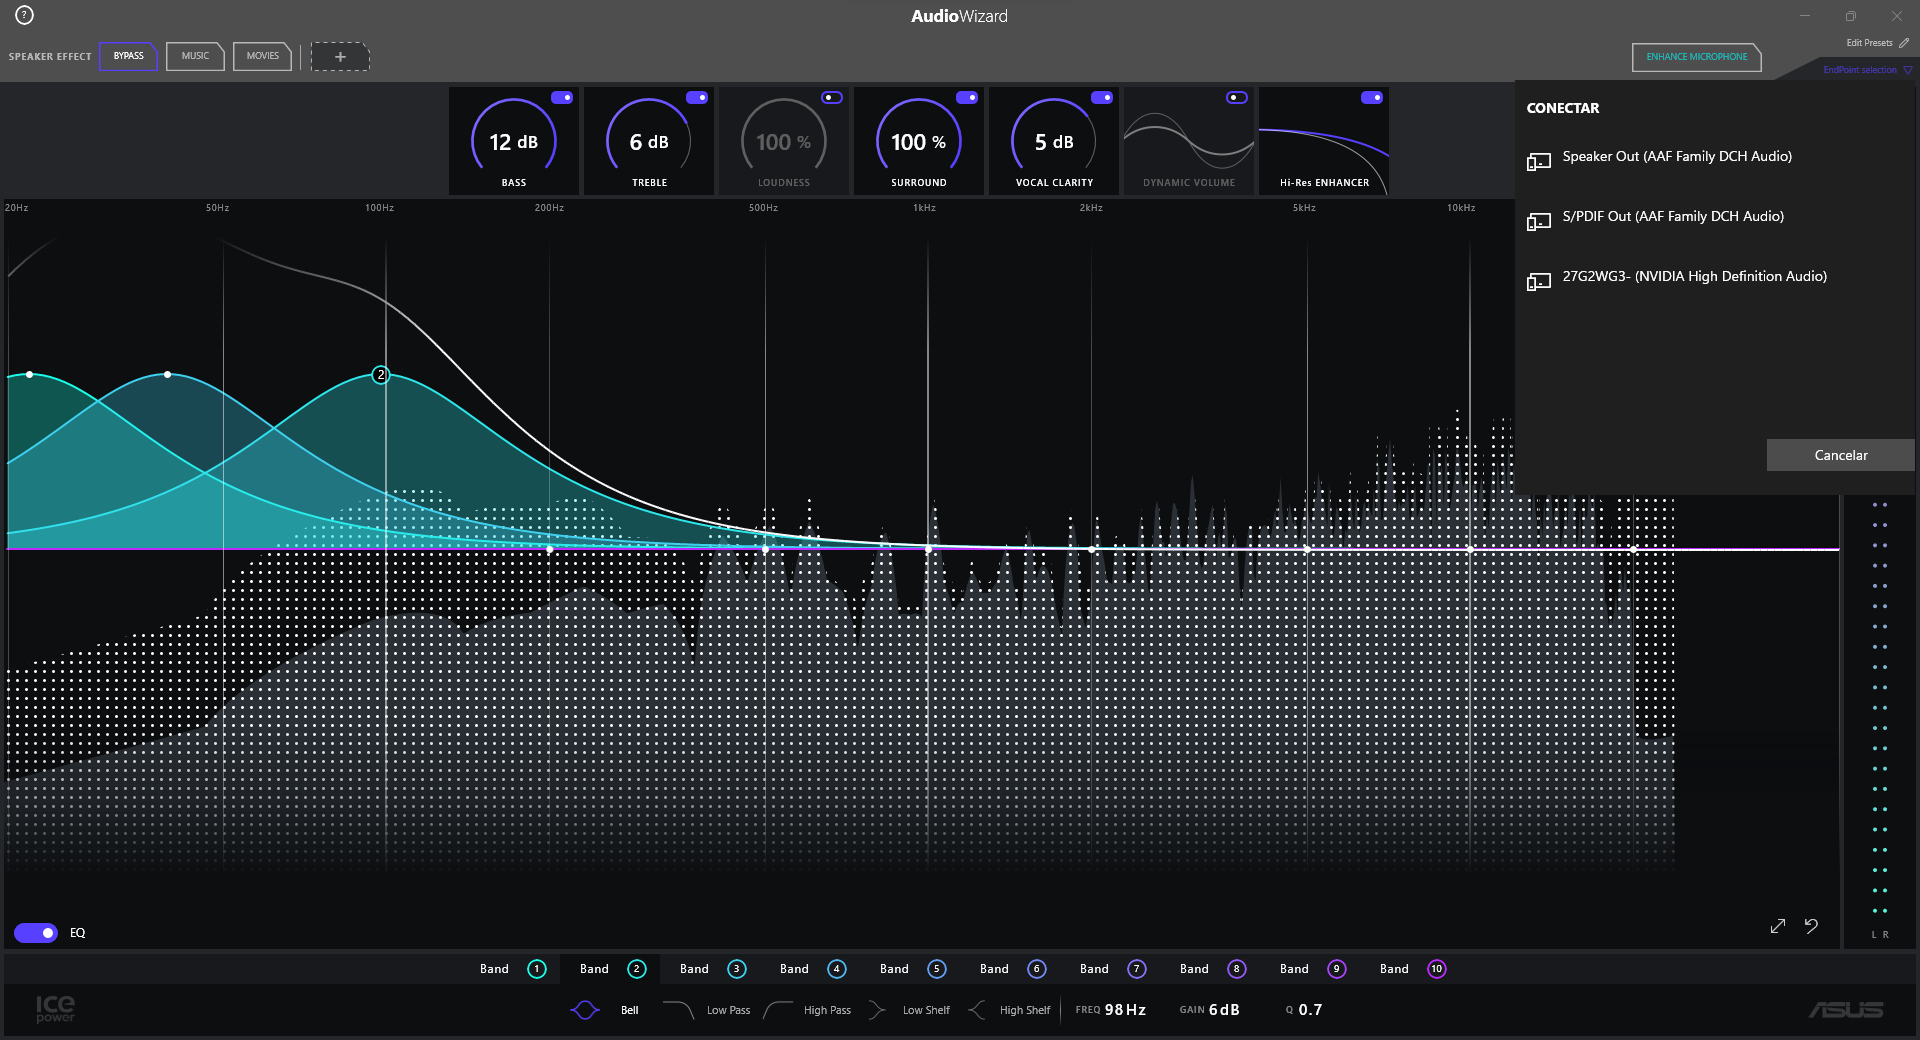Screen dimensions: 1920x1040
Task: Click the Low Pass filter label
Action: tap(728, 1010)
